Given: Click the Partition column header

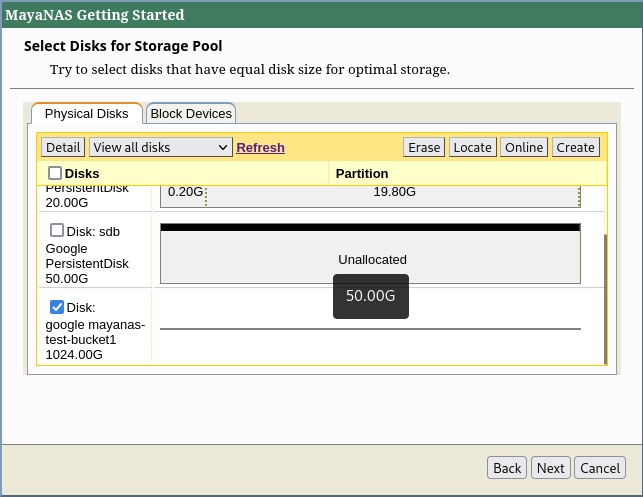Looking at the screenshot, I should coord(362,174).
